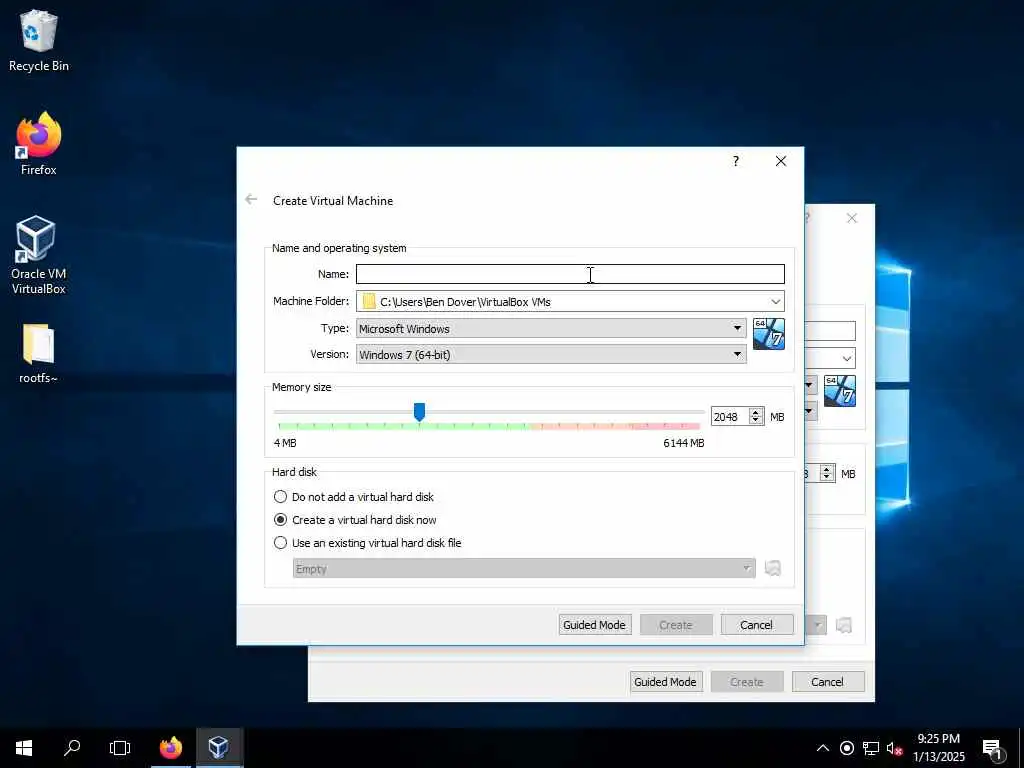Click the circular recording tray icon

(x=846, y=748)
